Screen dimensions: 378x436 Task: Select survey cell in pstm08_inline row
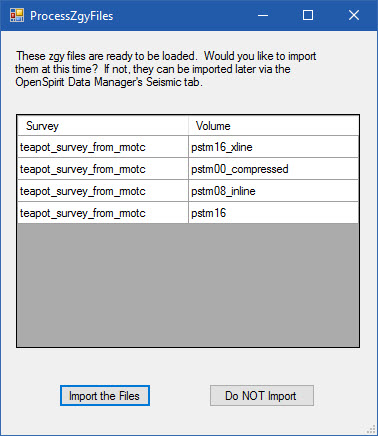103,191
